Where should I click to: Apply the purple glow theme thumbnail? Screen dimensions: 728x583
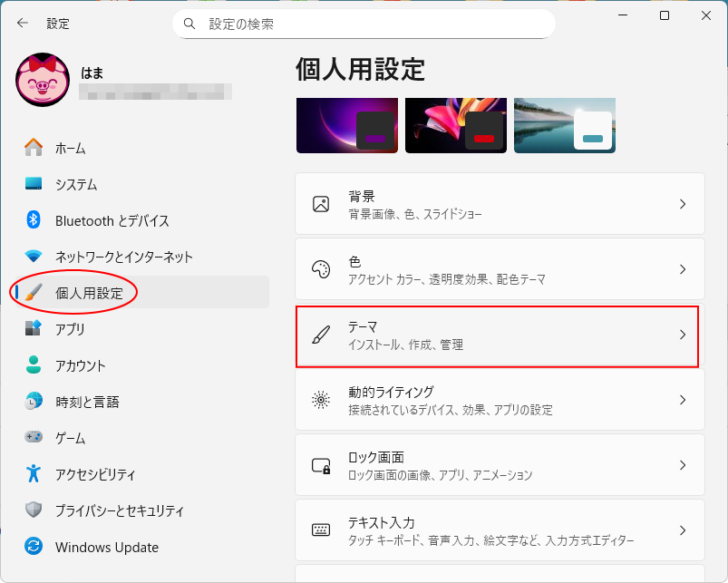point(347,125)
